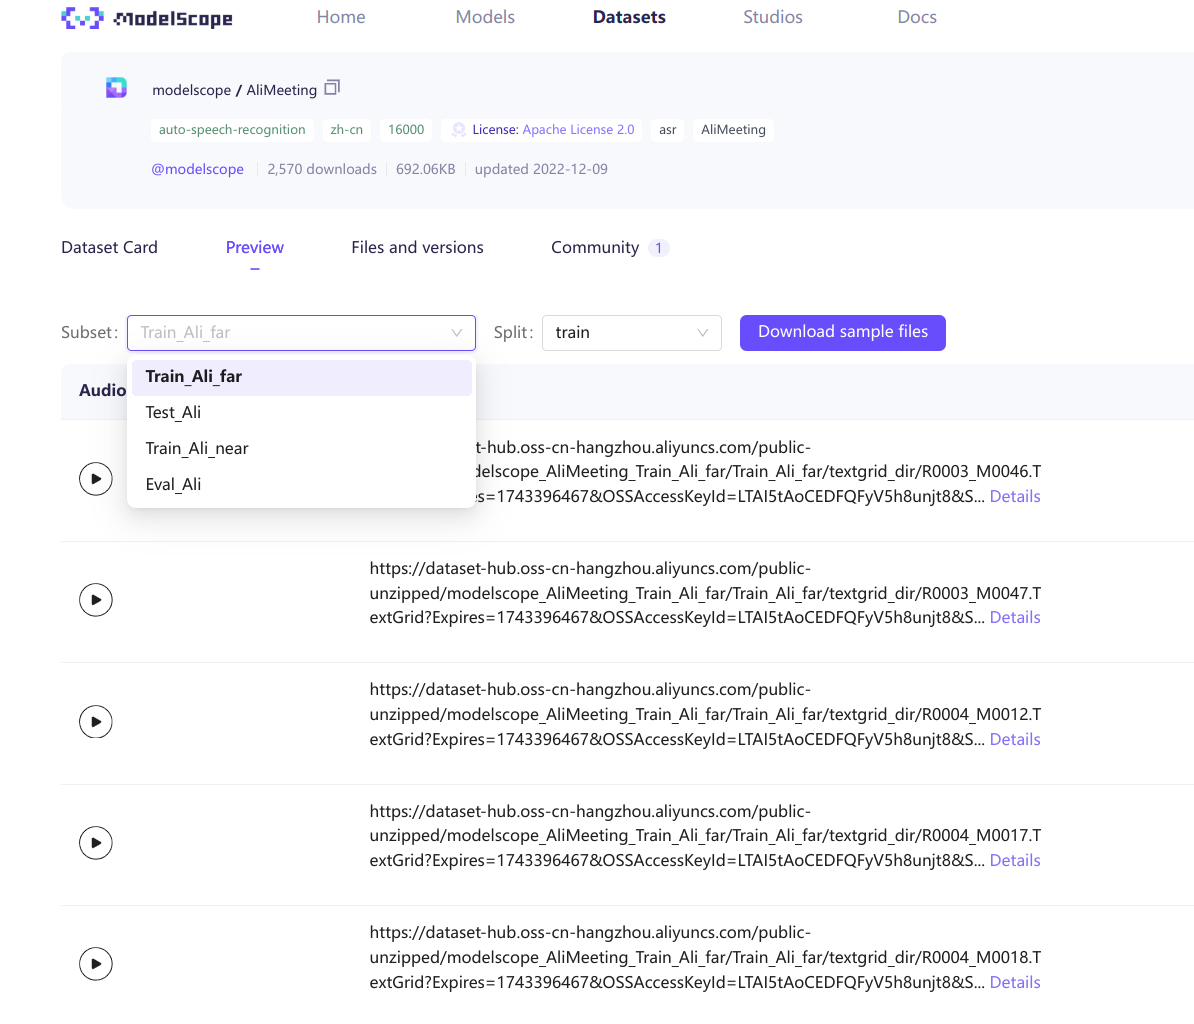Click the modelscope namespace in title

pos(191,90)
